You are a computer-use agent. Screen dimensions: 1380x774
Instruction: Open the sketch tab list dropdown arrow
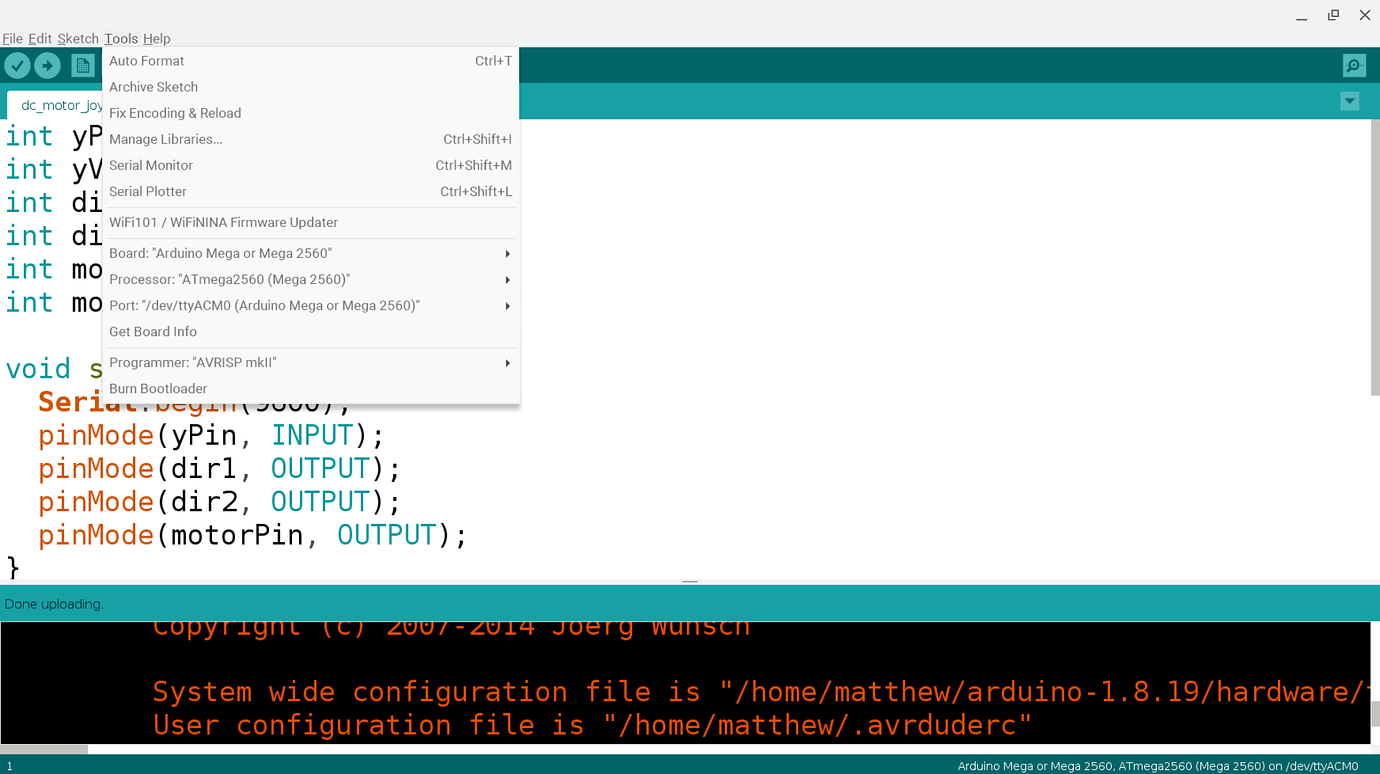[1350, 101]
